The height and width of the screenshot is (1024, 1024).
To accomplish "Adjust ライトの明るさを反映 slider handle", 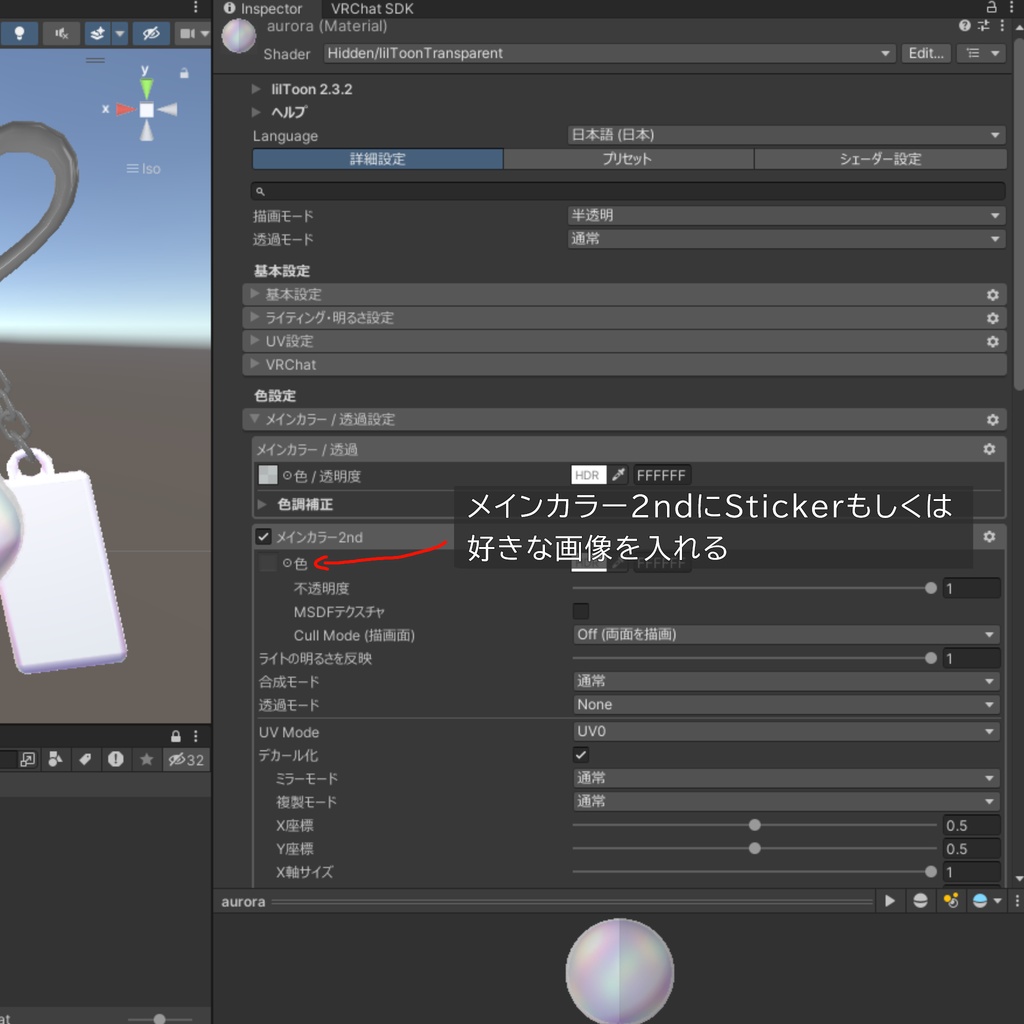I will [x=931, y=658].
